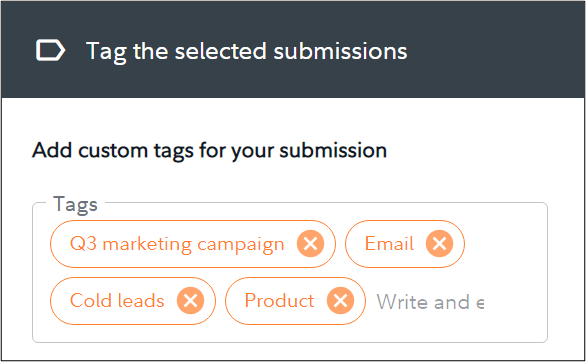Screen dimensions: 586x362
Task: Click the x circle beside Product
Action: tap(340, 300)
